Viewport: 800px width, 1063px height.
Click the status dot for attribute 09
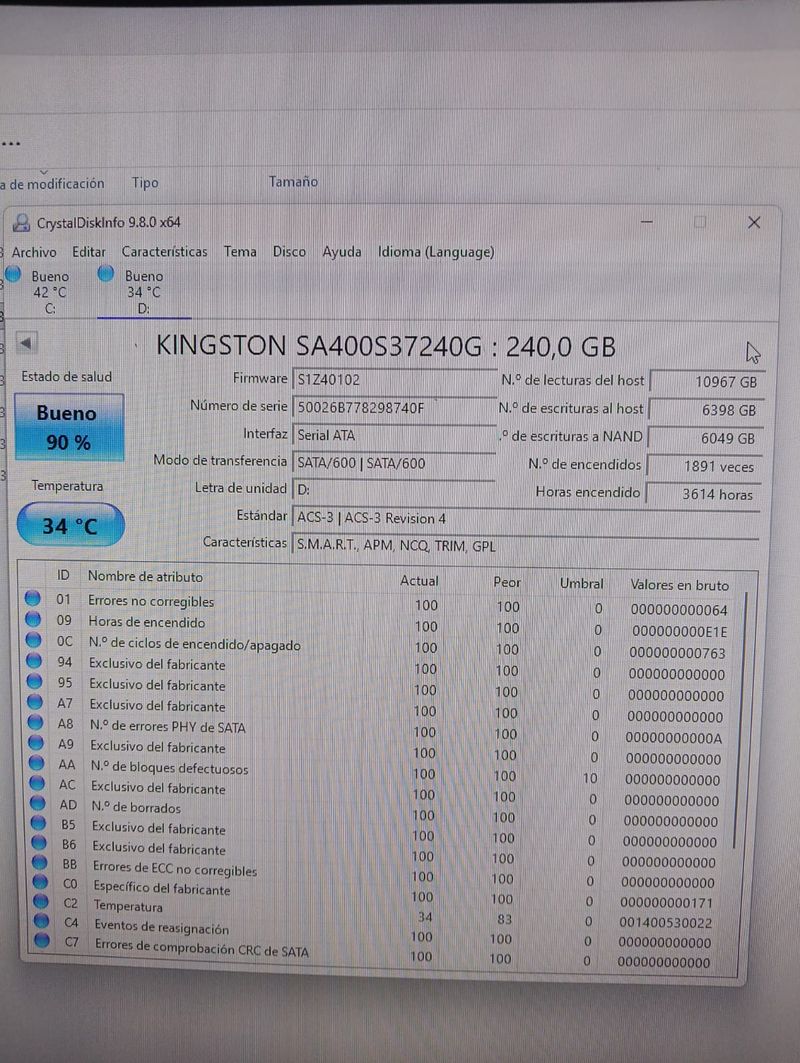[x=33, y=618]
